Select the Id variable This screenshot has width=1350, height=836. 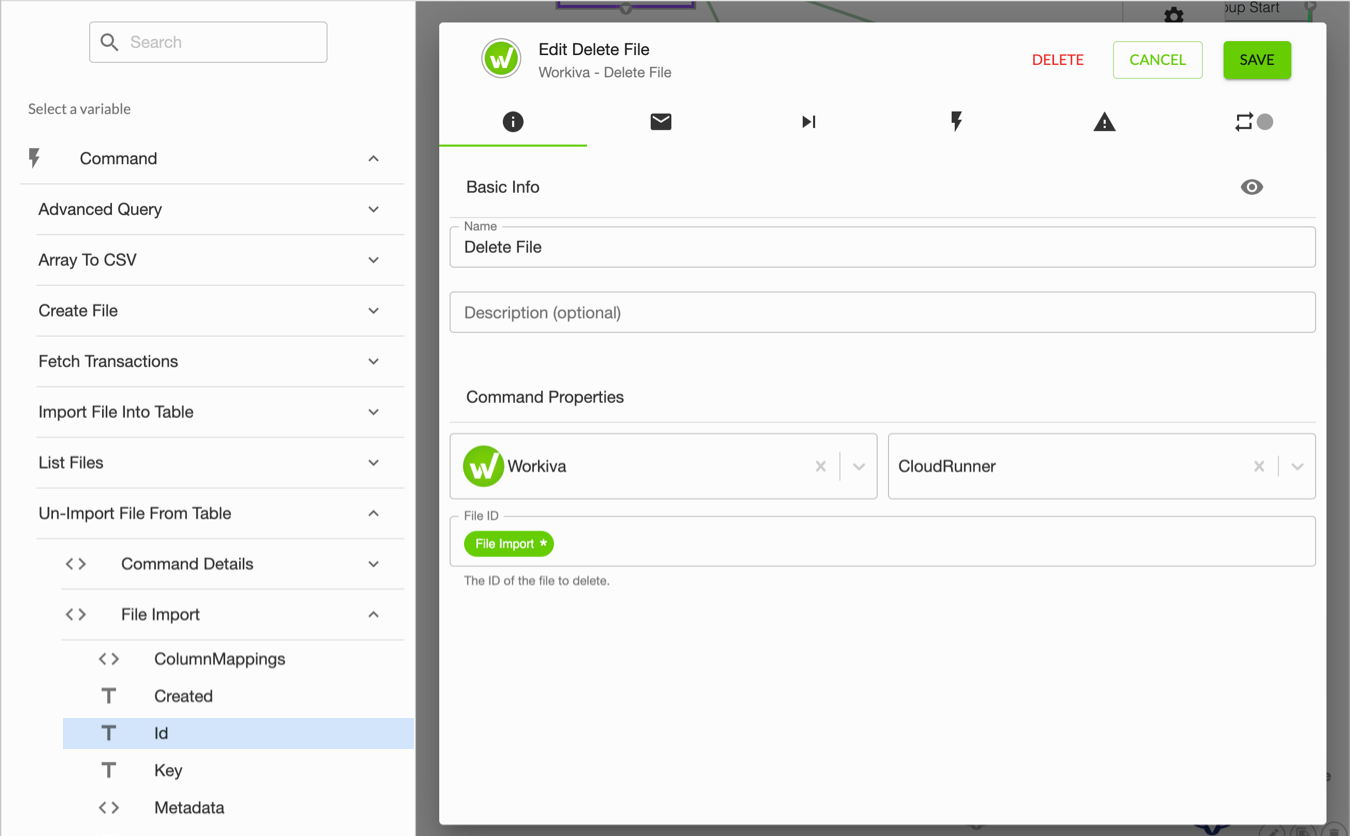(x=238, y=733)
